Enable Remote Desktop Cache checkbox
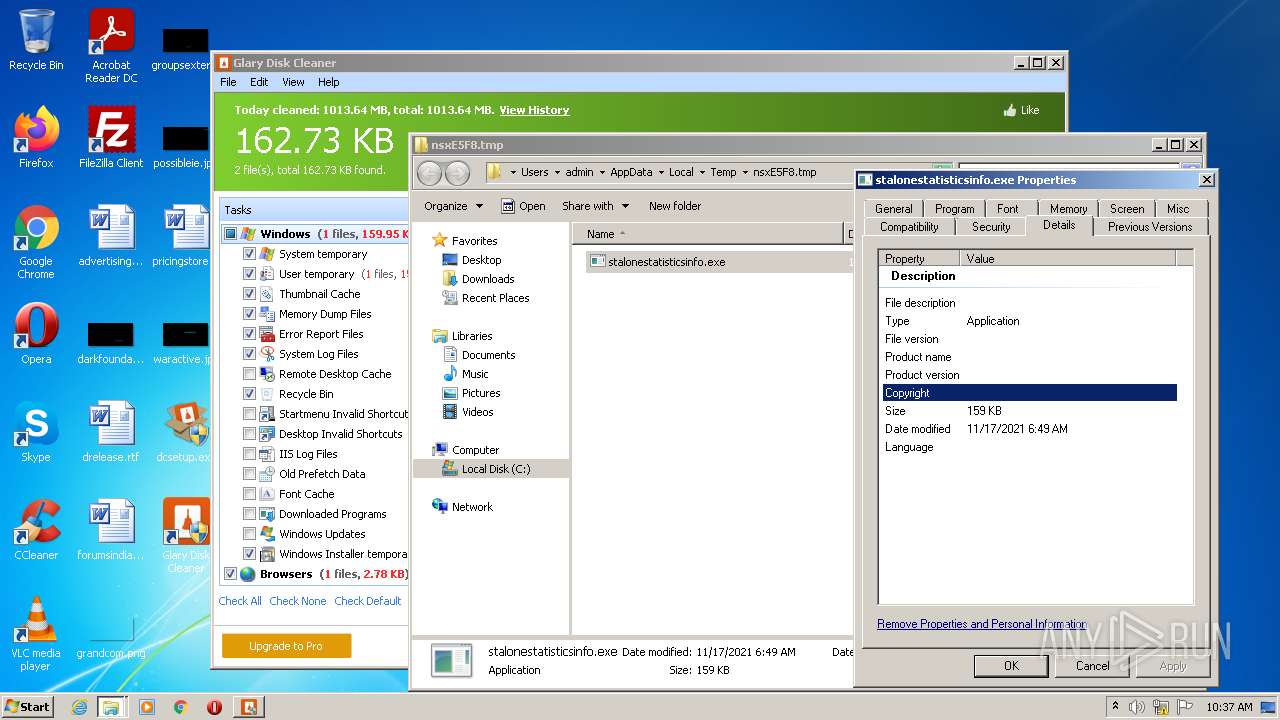The image size is (1280, 720). point(249,374)
